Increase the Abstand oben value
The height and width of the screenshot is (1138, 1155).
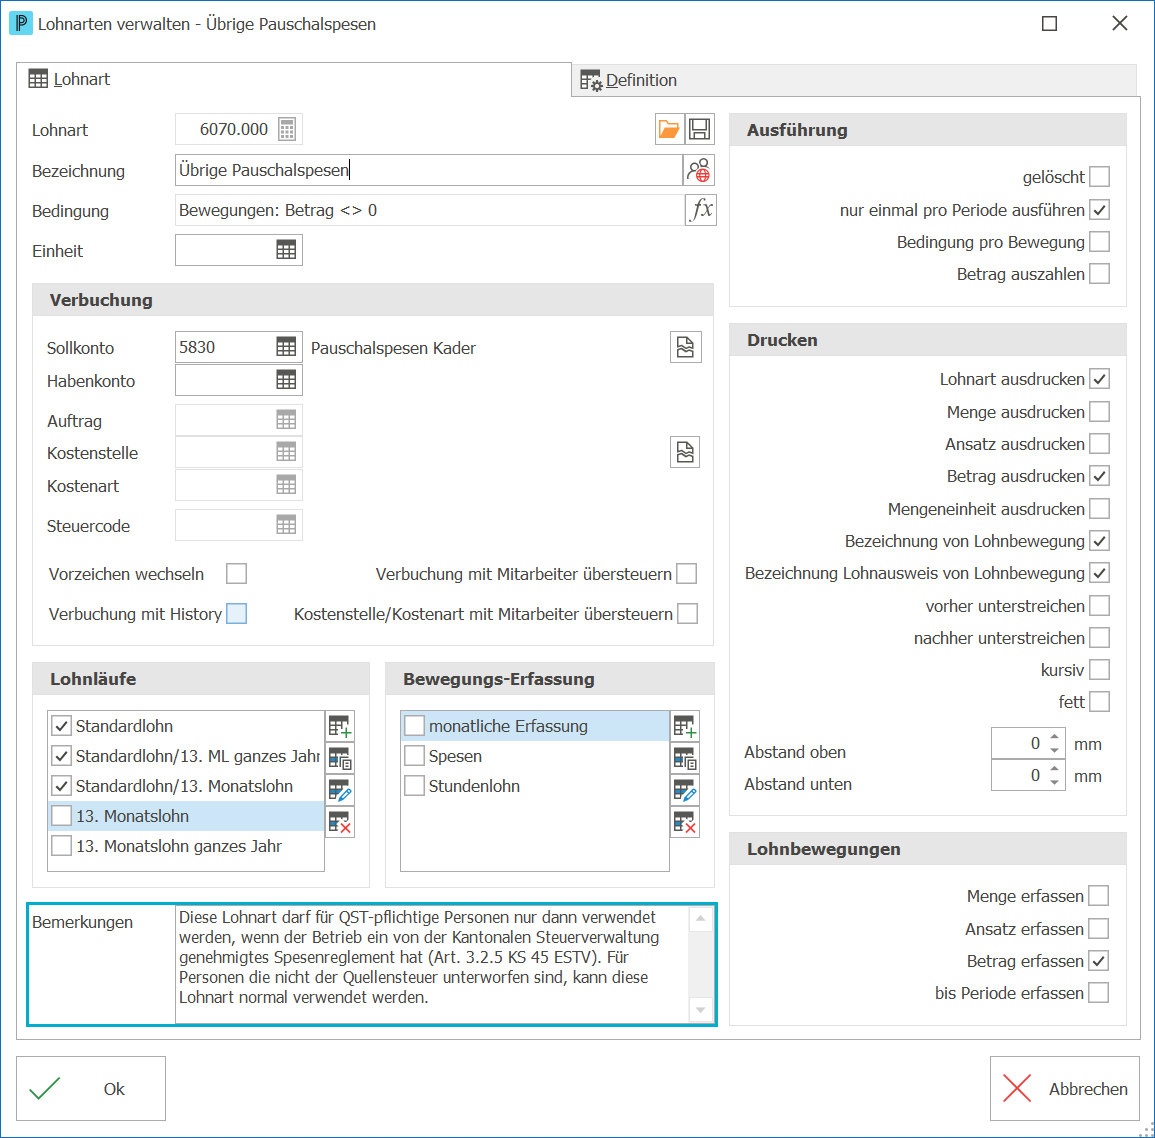[x=1055, y=737]
